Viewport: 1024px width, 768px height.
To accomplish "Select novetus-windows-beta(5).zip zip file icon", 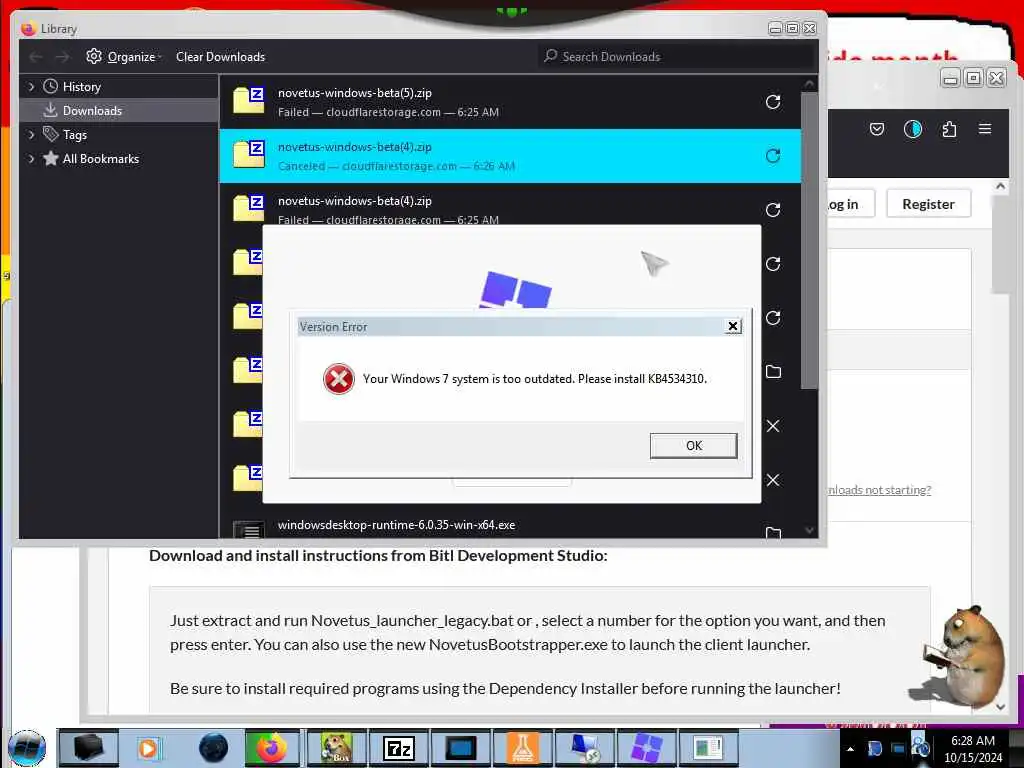I will coord(249,100).
